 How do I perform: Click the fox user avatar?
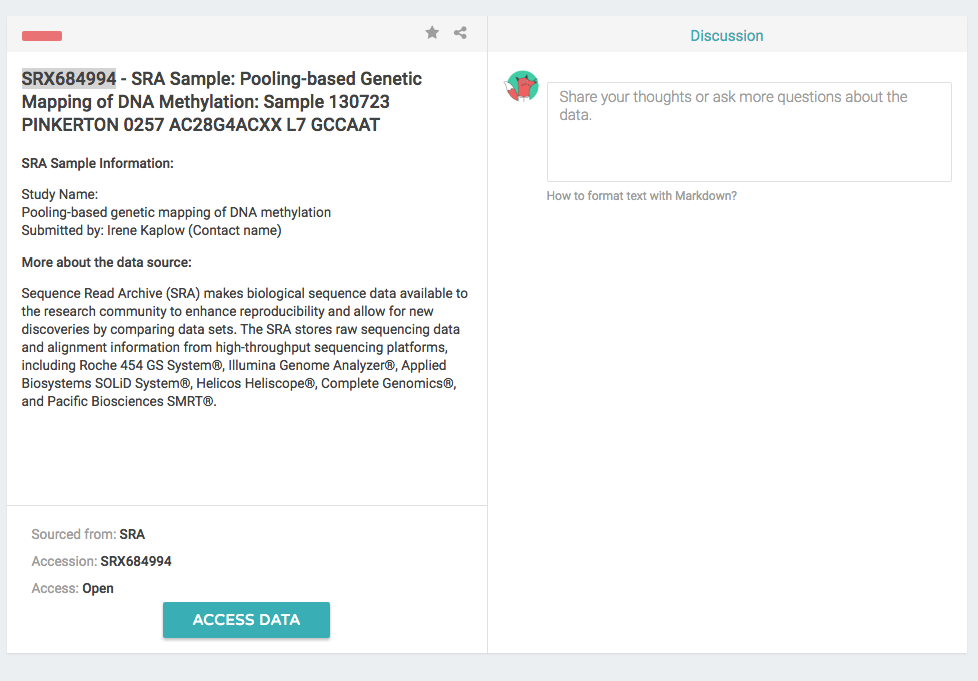[x=521, y=86]
